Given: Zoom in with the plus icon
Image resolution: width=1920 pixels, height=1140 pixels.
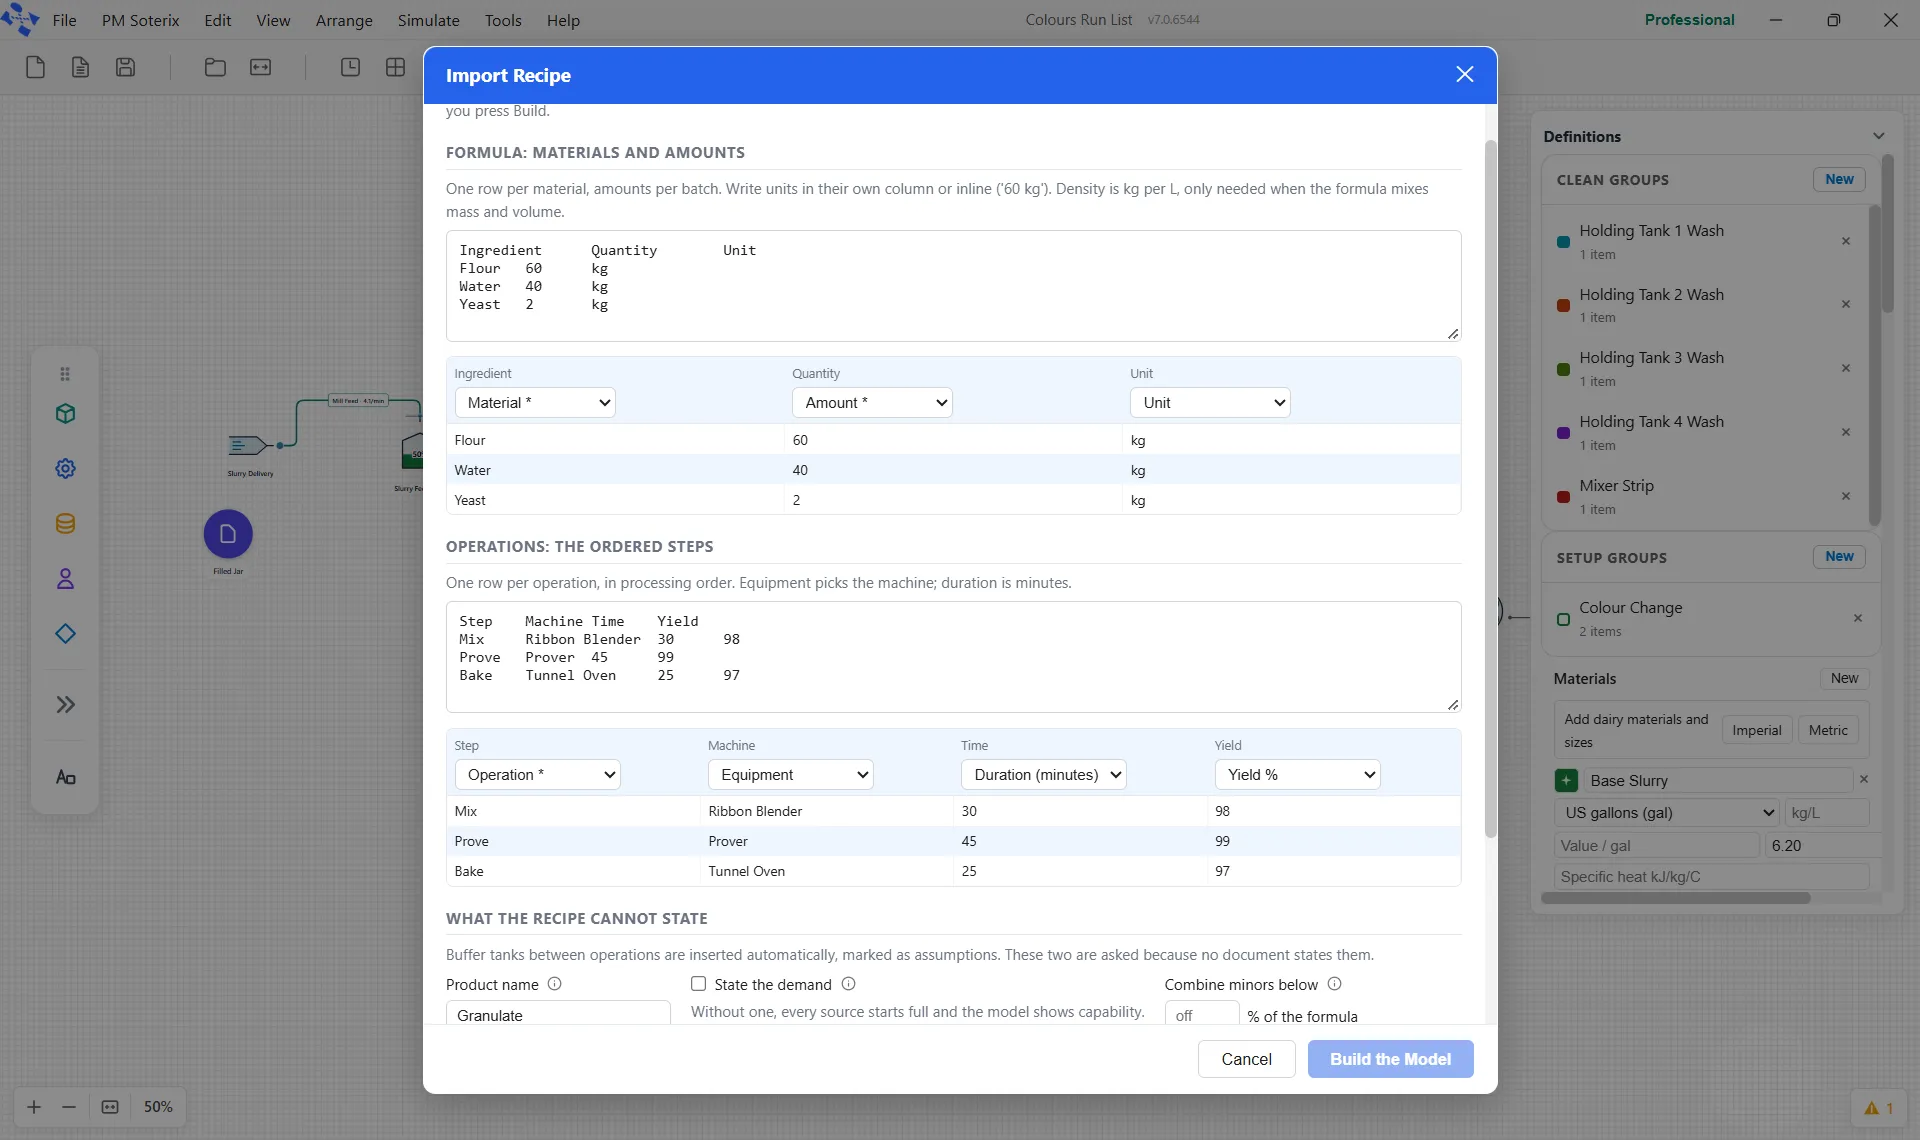Looking at the screenshot, I should click(34, 1107).
